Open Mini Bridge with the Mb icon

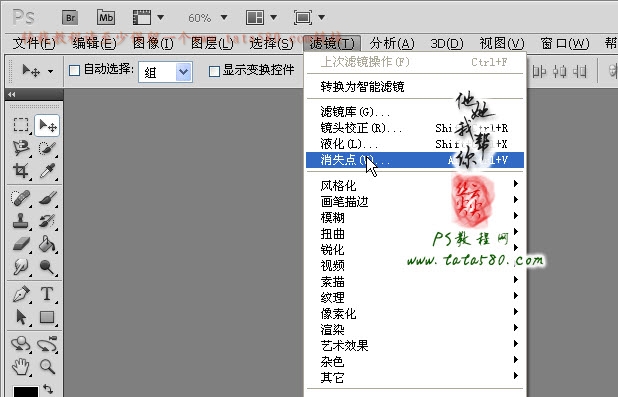pyautogui.click(x=106, y=18)
